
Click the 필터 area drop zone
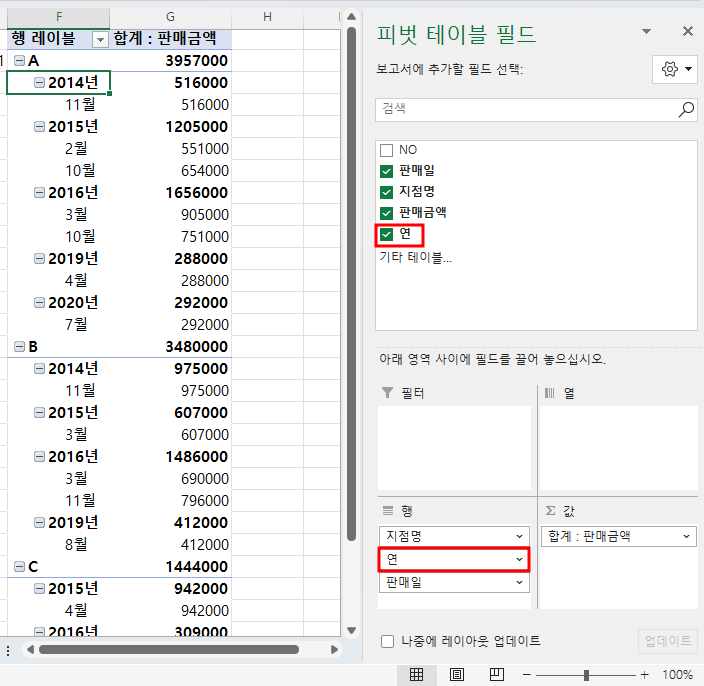coord(454,448)
